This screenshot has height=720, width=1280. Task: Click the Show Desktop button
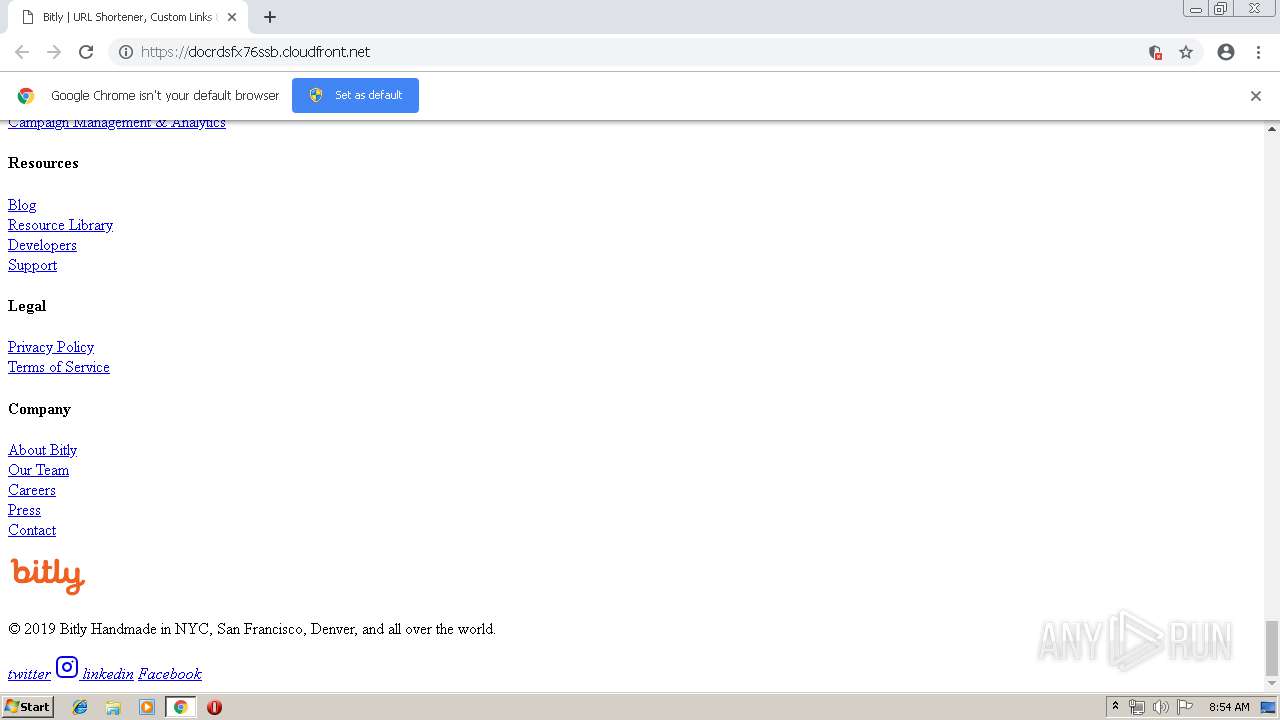(1269, 707)
